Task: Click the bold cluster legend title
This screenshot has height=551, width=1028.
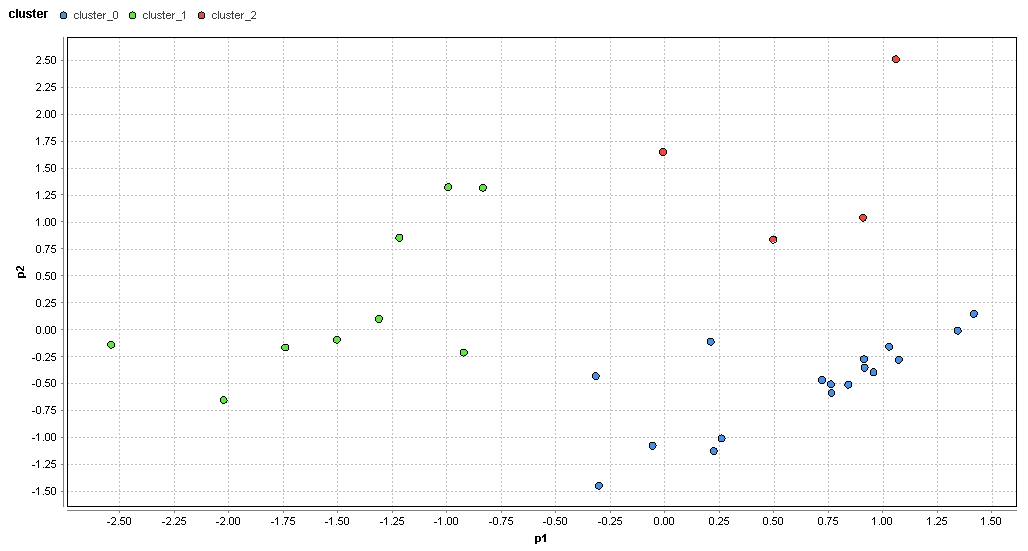Action: (x=28, y=14)
